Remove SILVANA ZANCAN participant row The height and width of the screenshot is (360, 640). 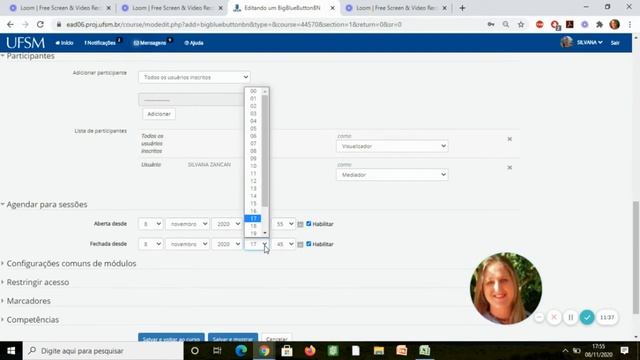(x=509, y=168)
